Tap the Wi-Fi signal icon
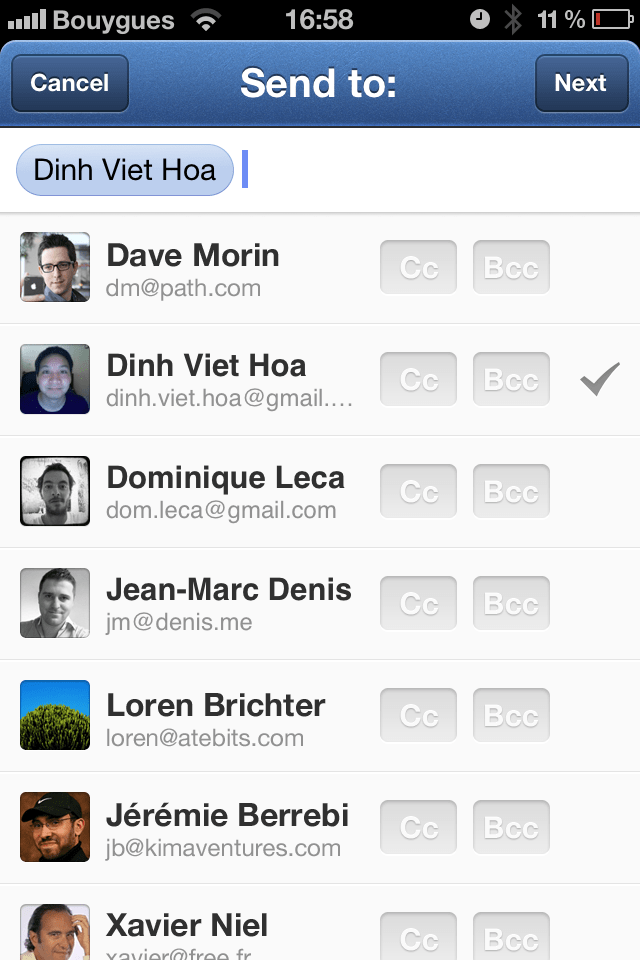This screenshot has width=640, height=960. click(207, 19)
